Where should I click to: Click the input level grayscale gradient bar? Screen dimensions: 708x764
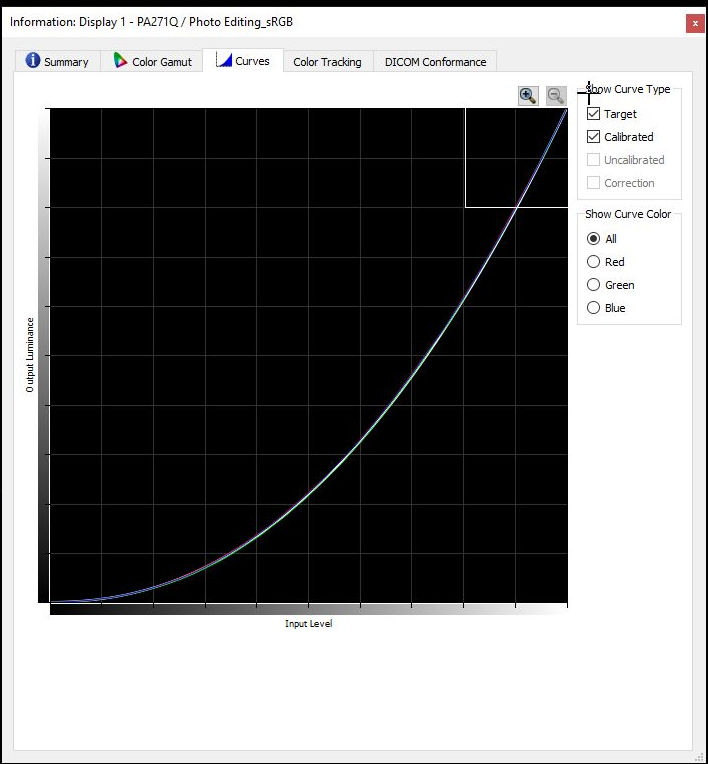308,610
